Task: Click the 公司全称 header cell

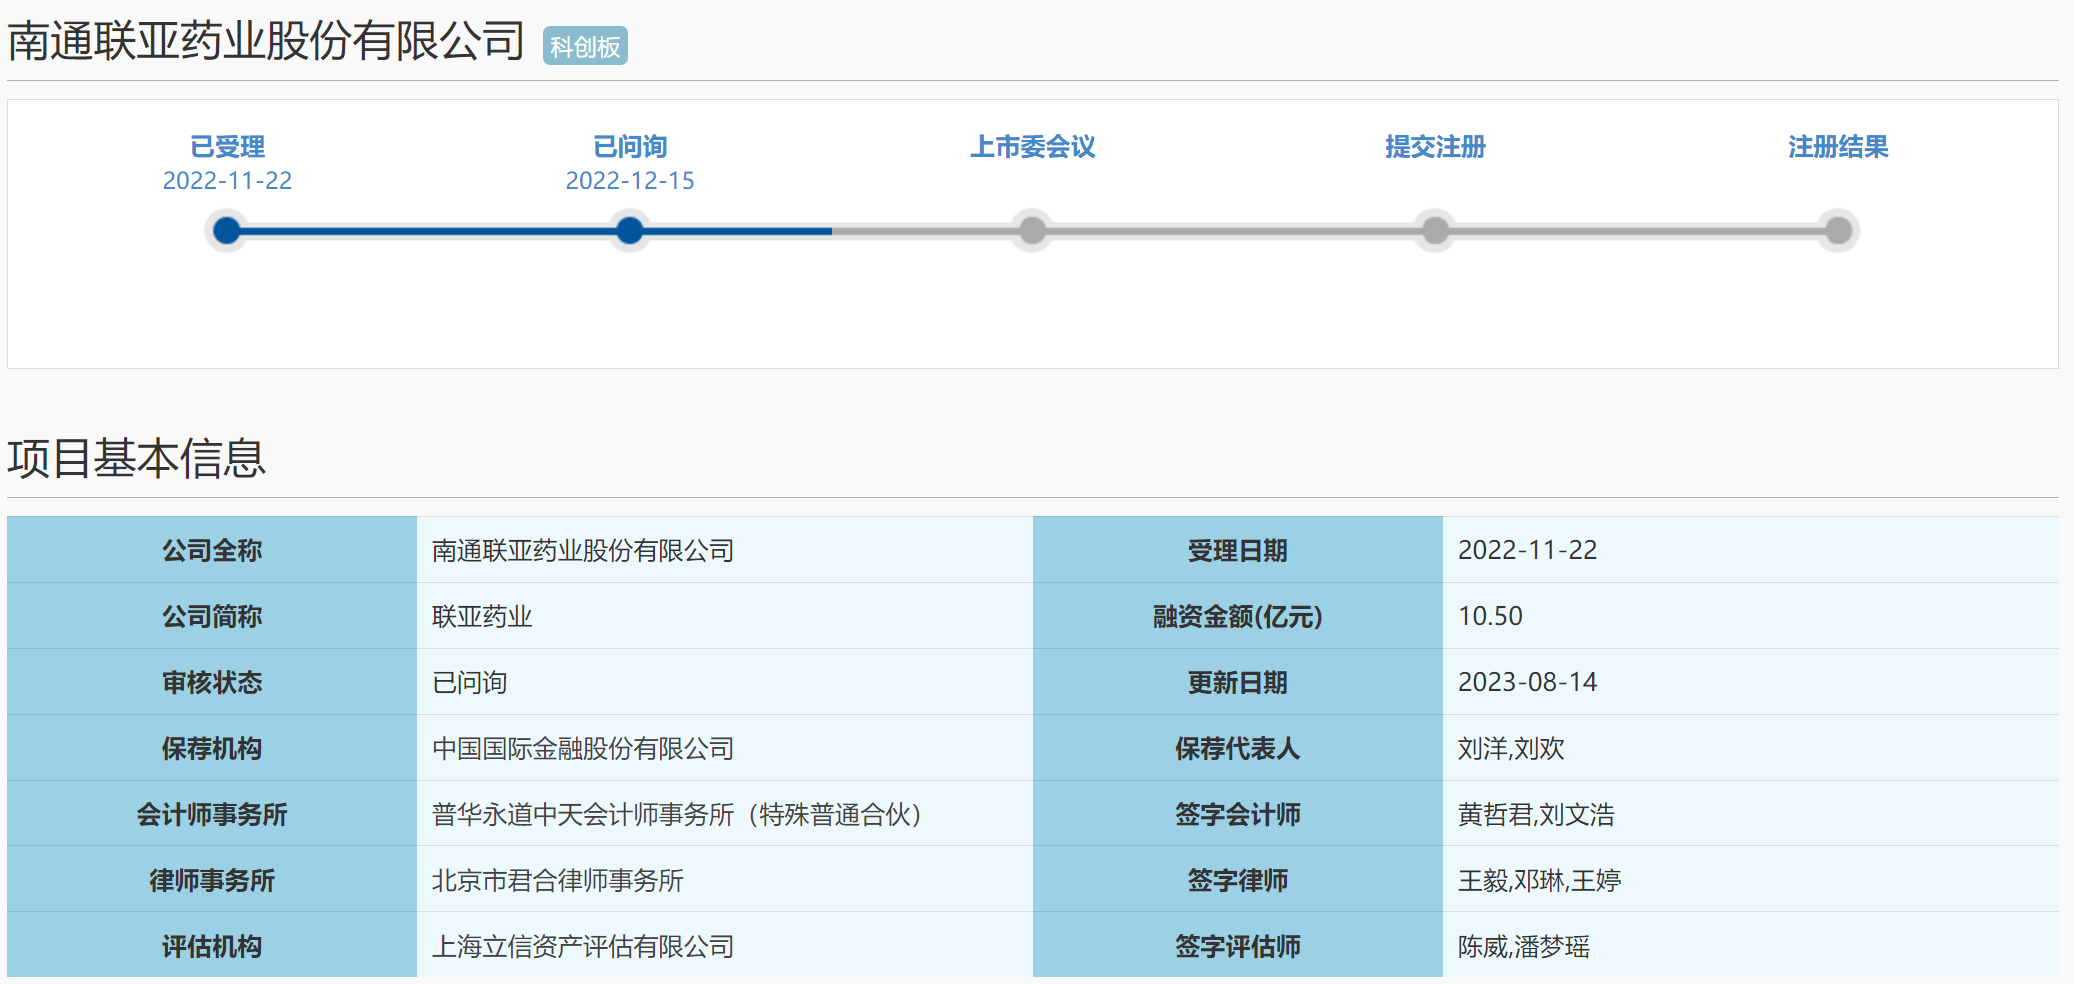Action: tap(212, 550)
